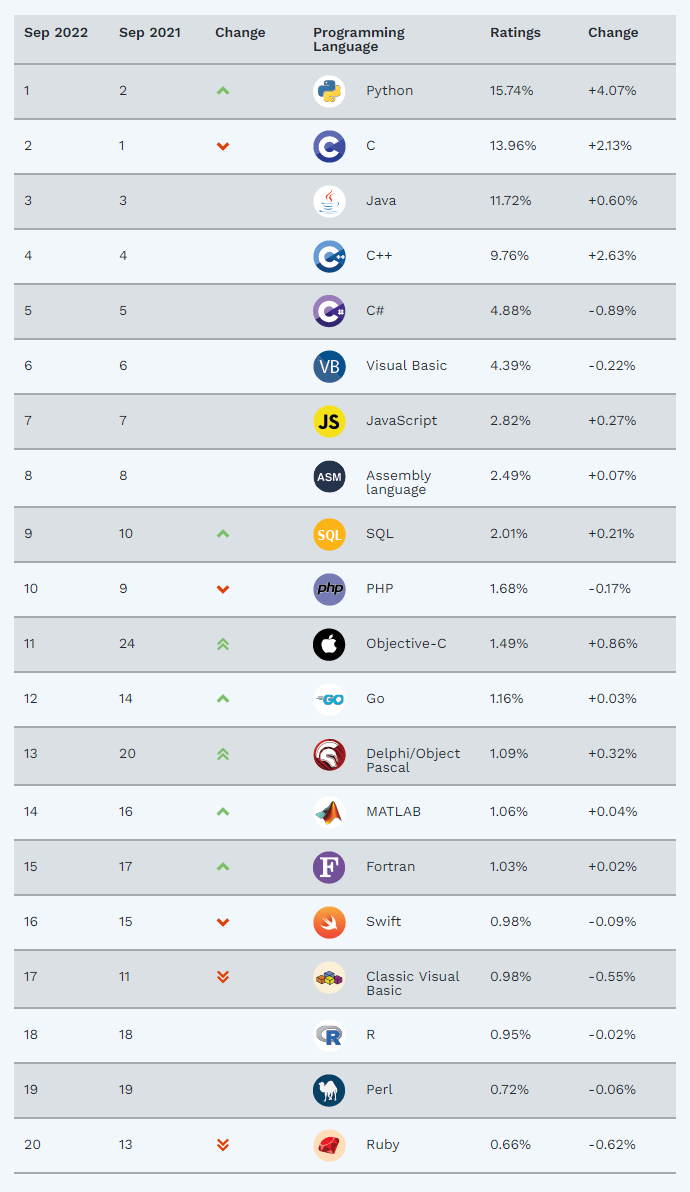Click the Delphi/Object Pascal language name

pyautogui.click(x=413, y=760)
